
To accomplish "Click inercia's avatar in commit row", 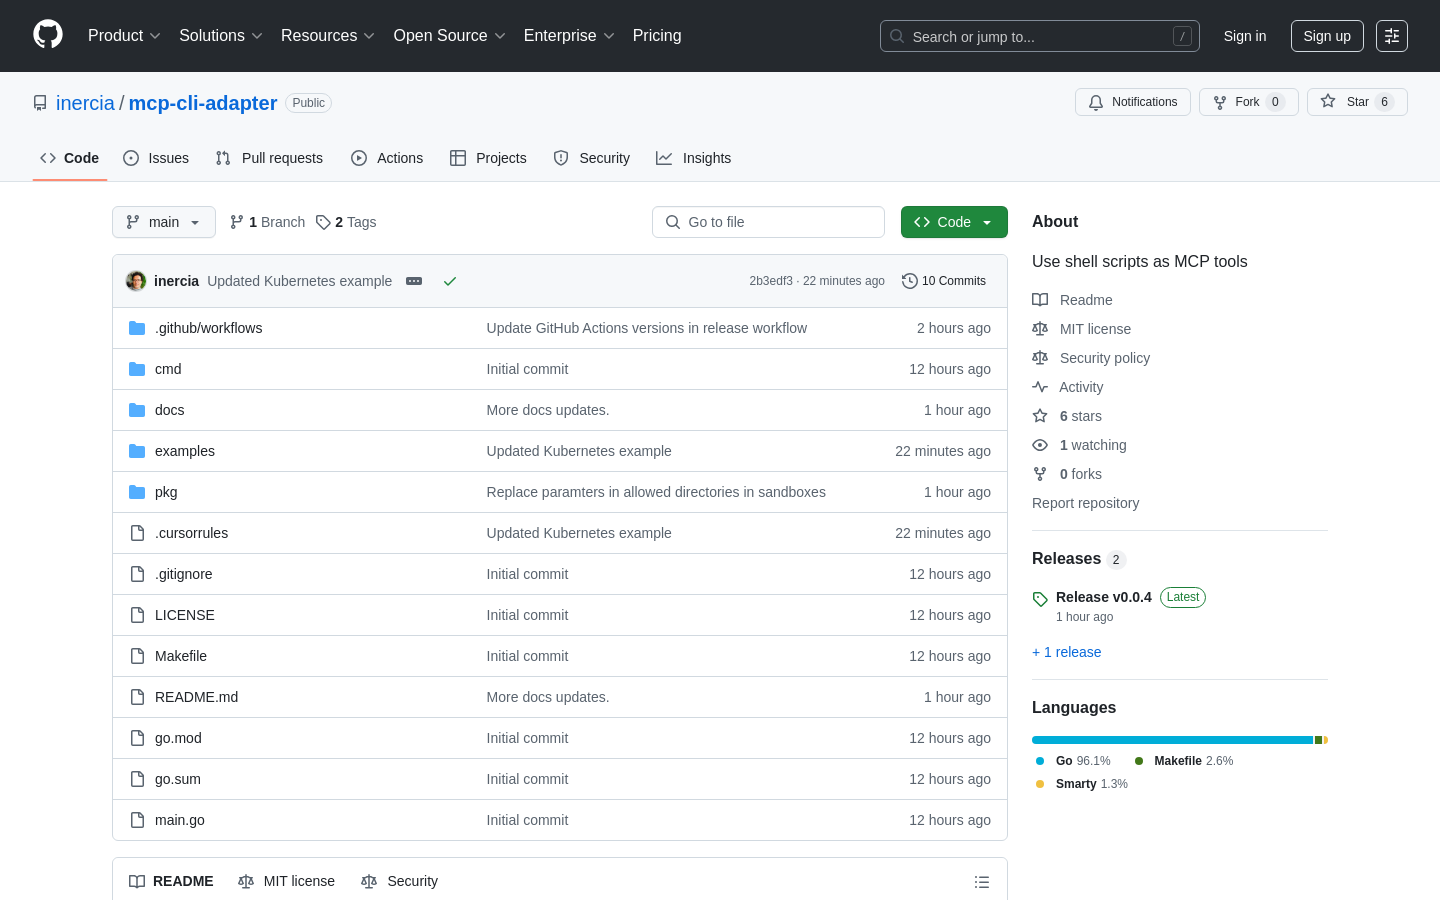I will [136, 281].
